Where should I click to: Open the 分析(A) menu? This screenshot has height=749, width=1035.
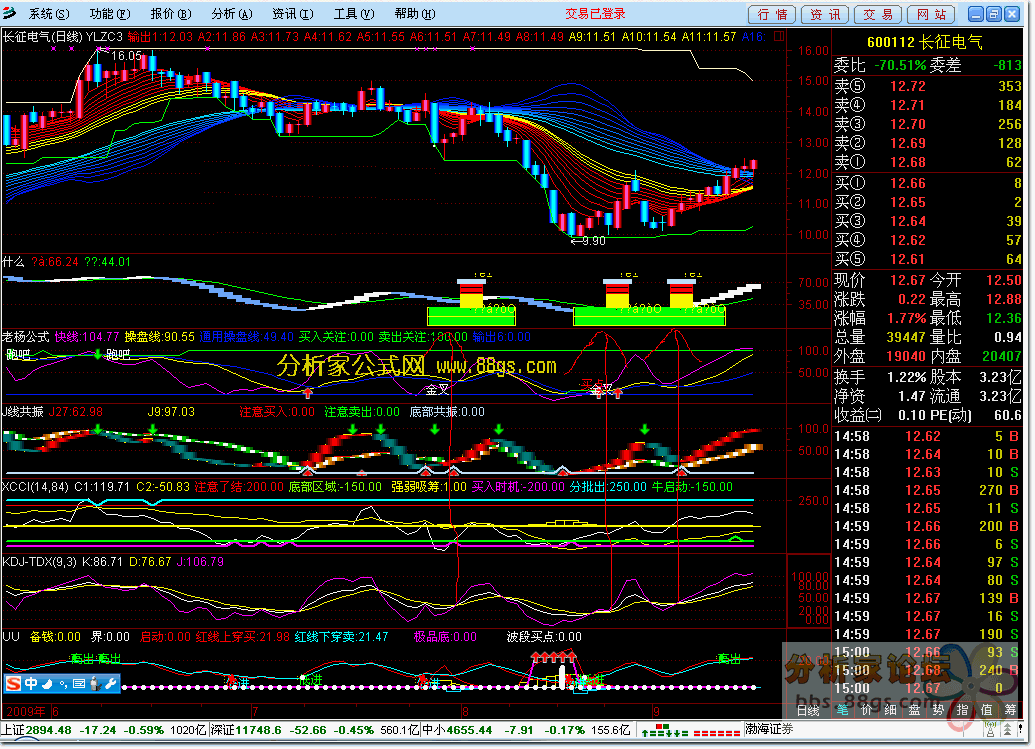pyautogui.click(x=232, y=14)
